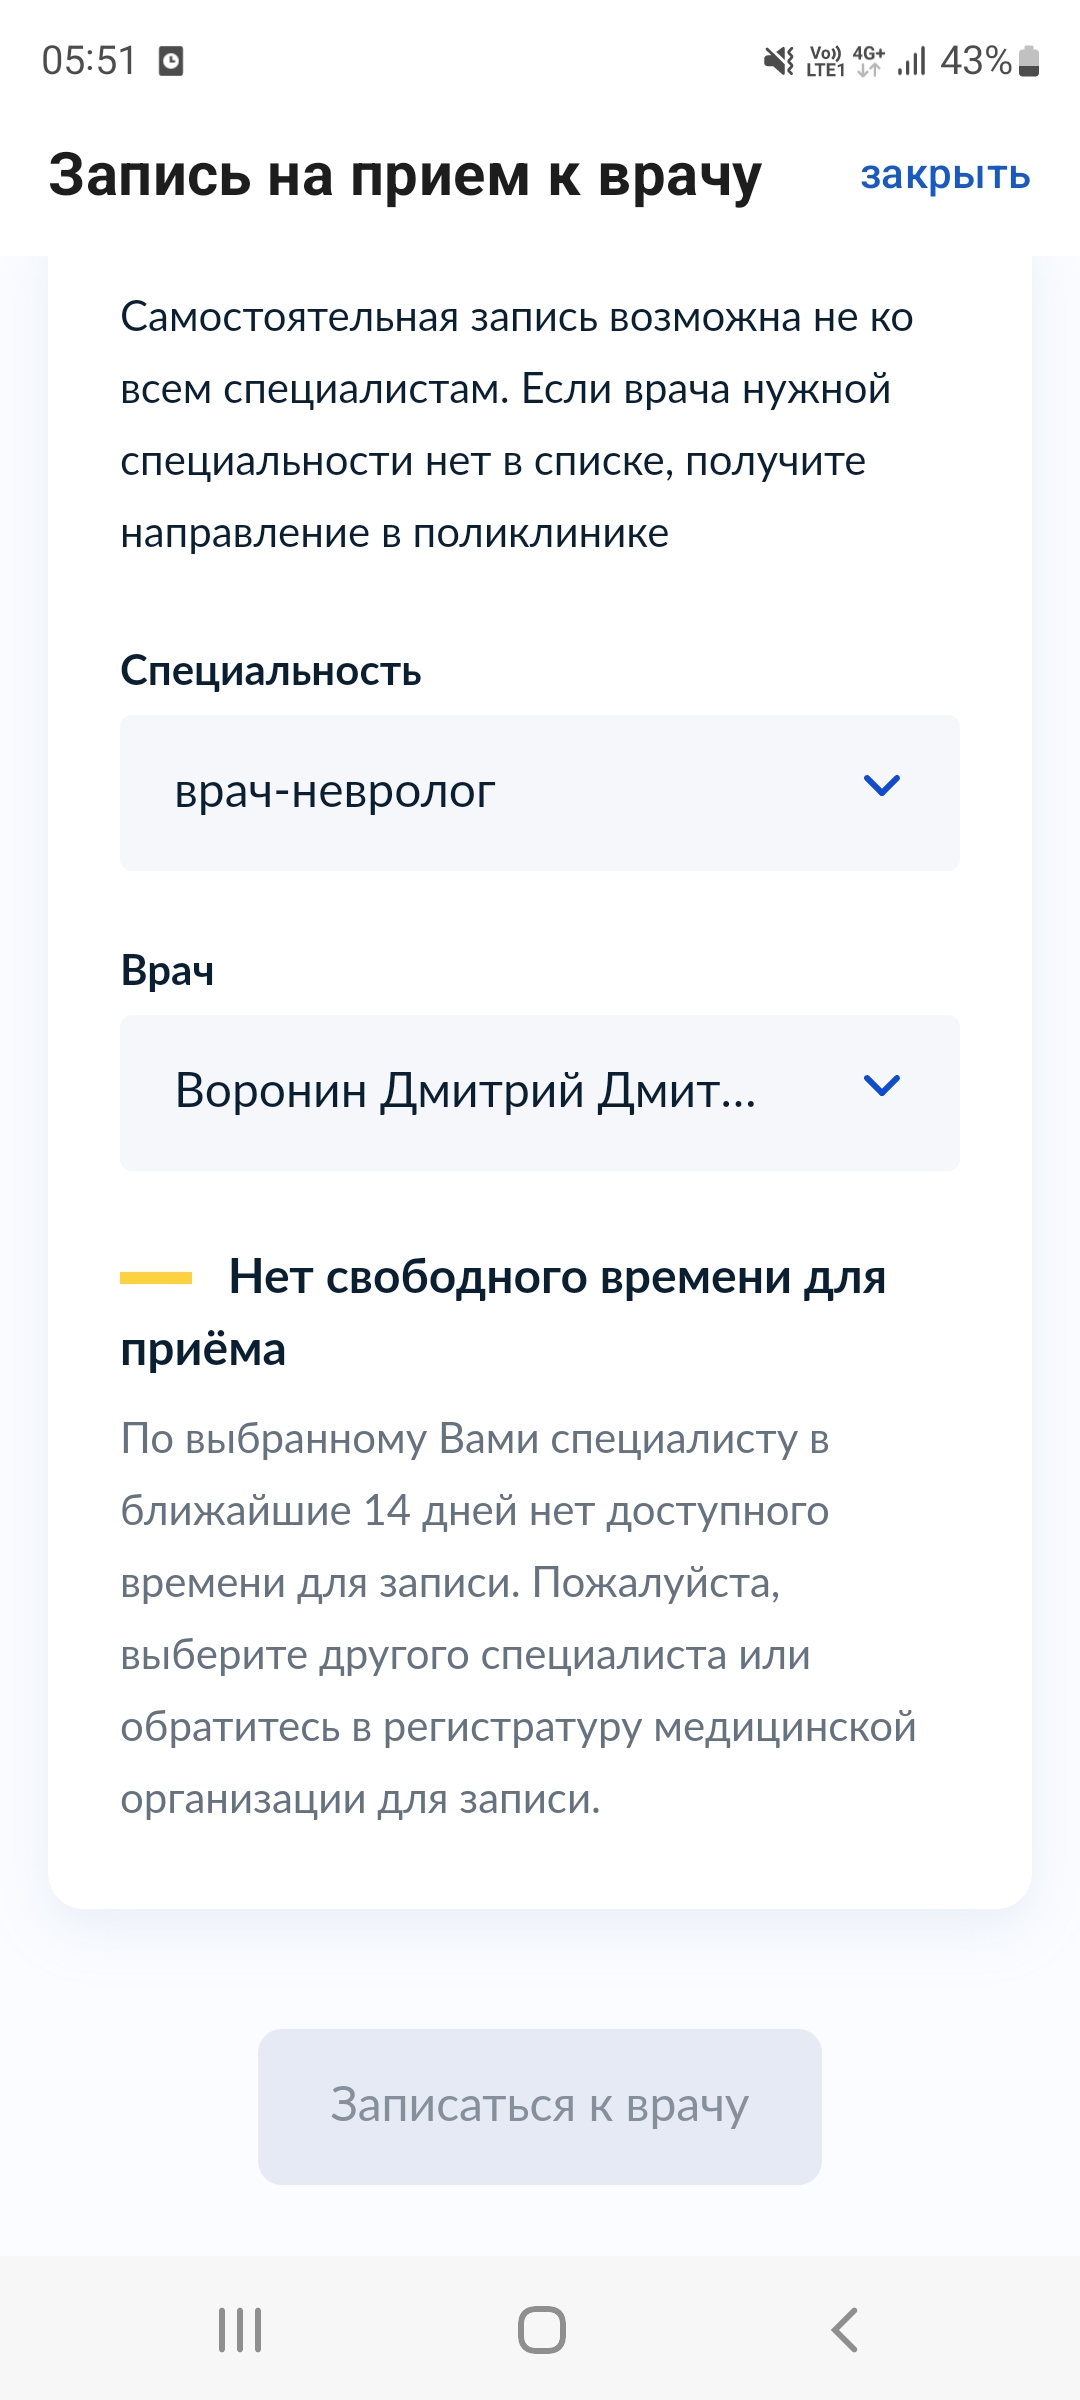Tap the muted sound status icon
Viewport: 1080px width, 2400px height.
click(x=778, y=61)
